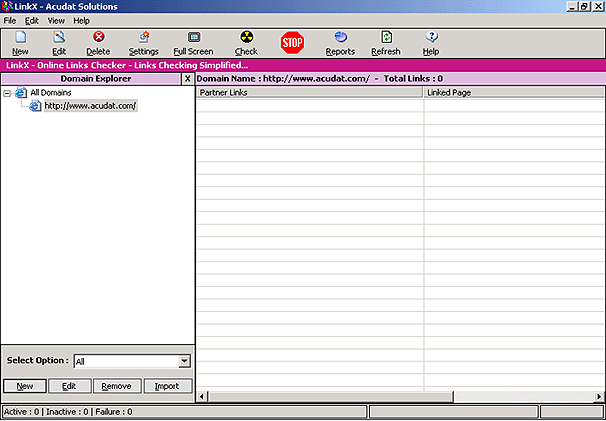Click the Edit toolbar icon

point(59,37)
